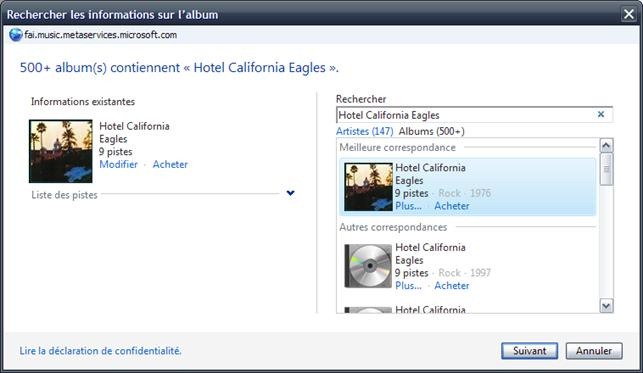Click Modifier under existing information
This screenshot has width=643, height=373.
119,164
